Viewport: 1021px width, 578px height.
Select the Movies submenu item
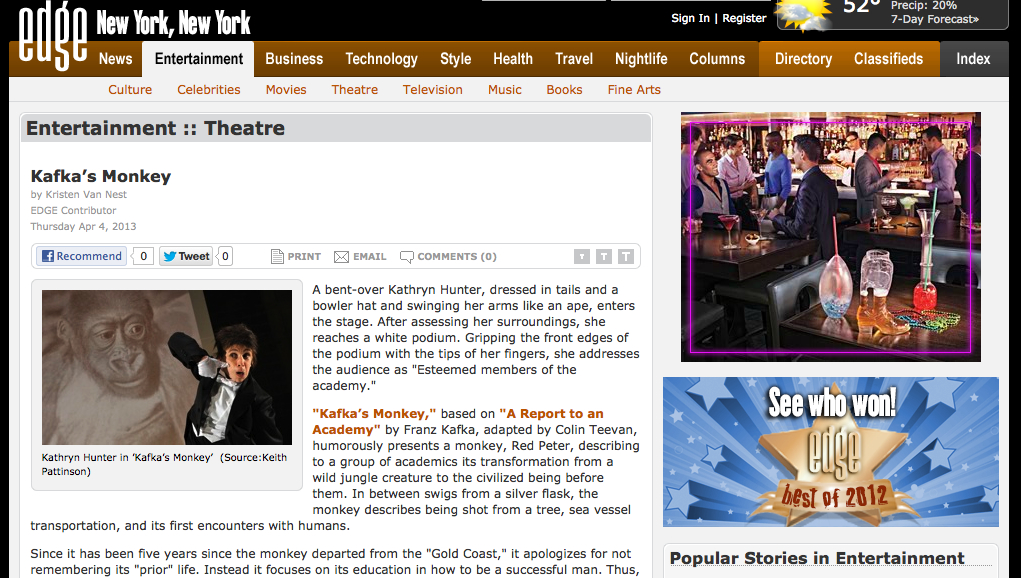(x=286, y=90)
